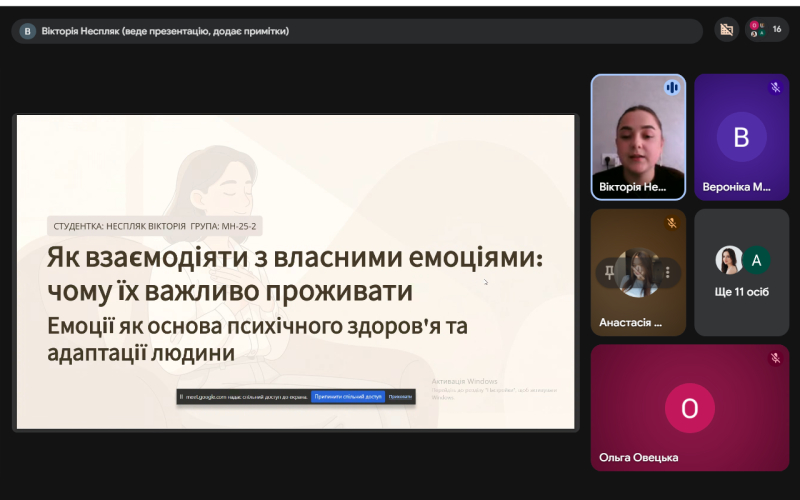Mute Анастасія via the tile's center mic button
Screen dimensions: 800x500
coord(638,271)
